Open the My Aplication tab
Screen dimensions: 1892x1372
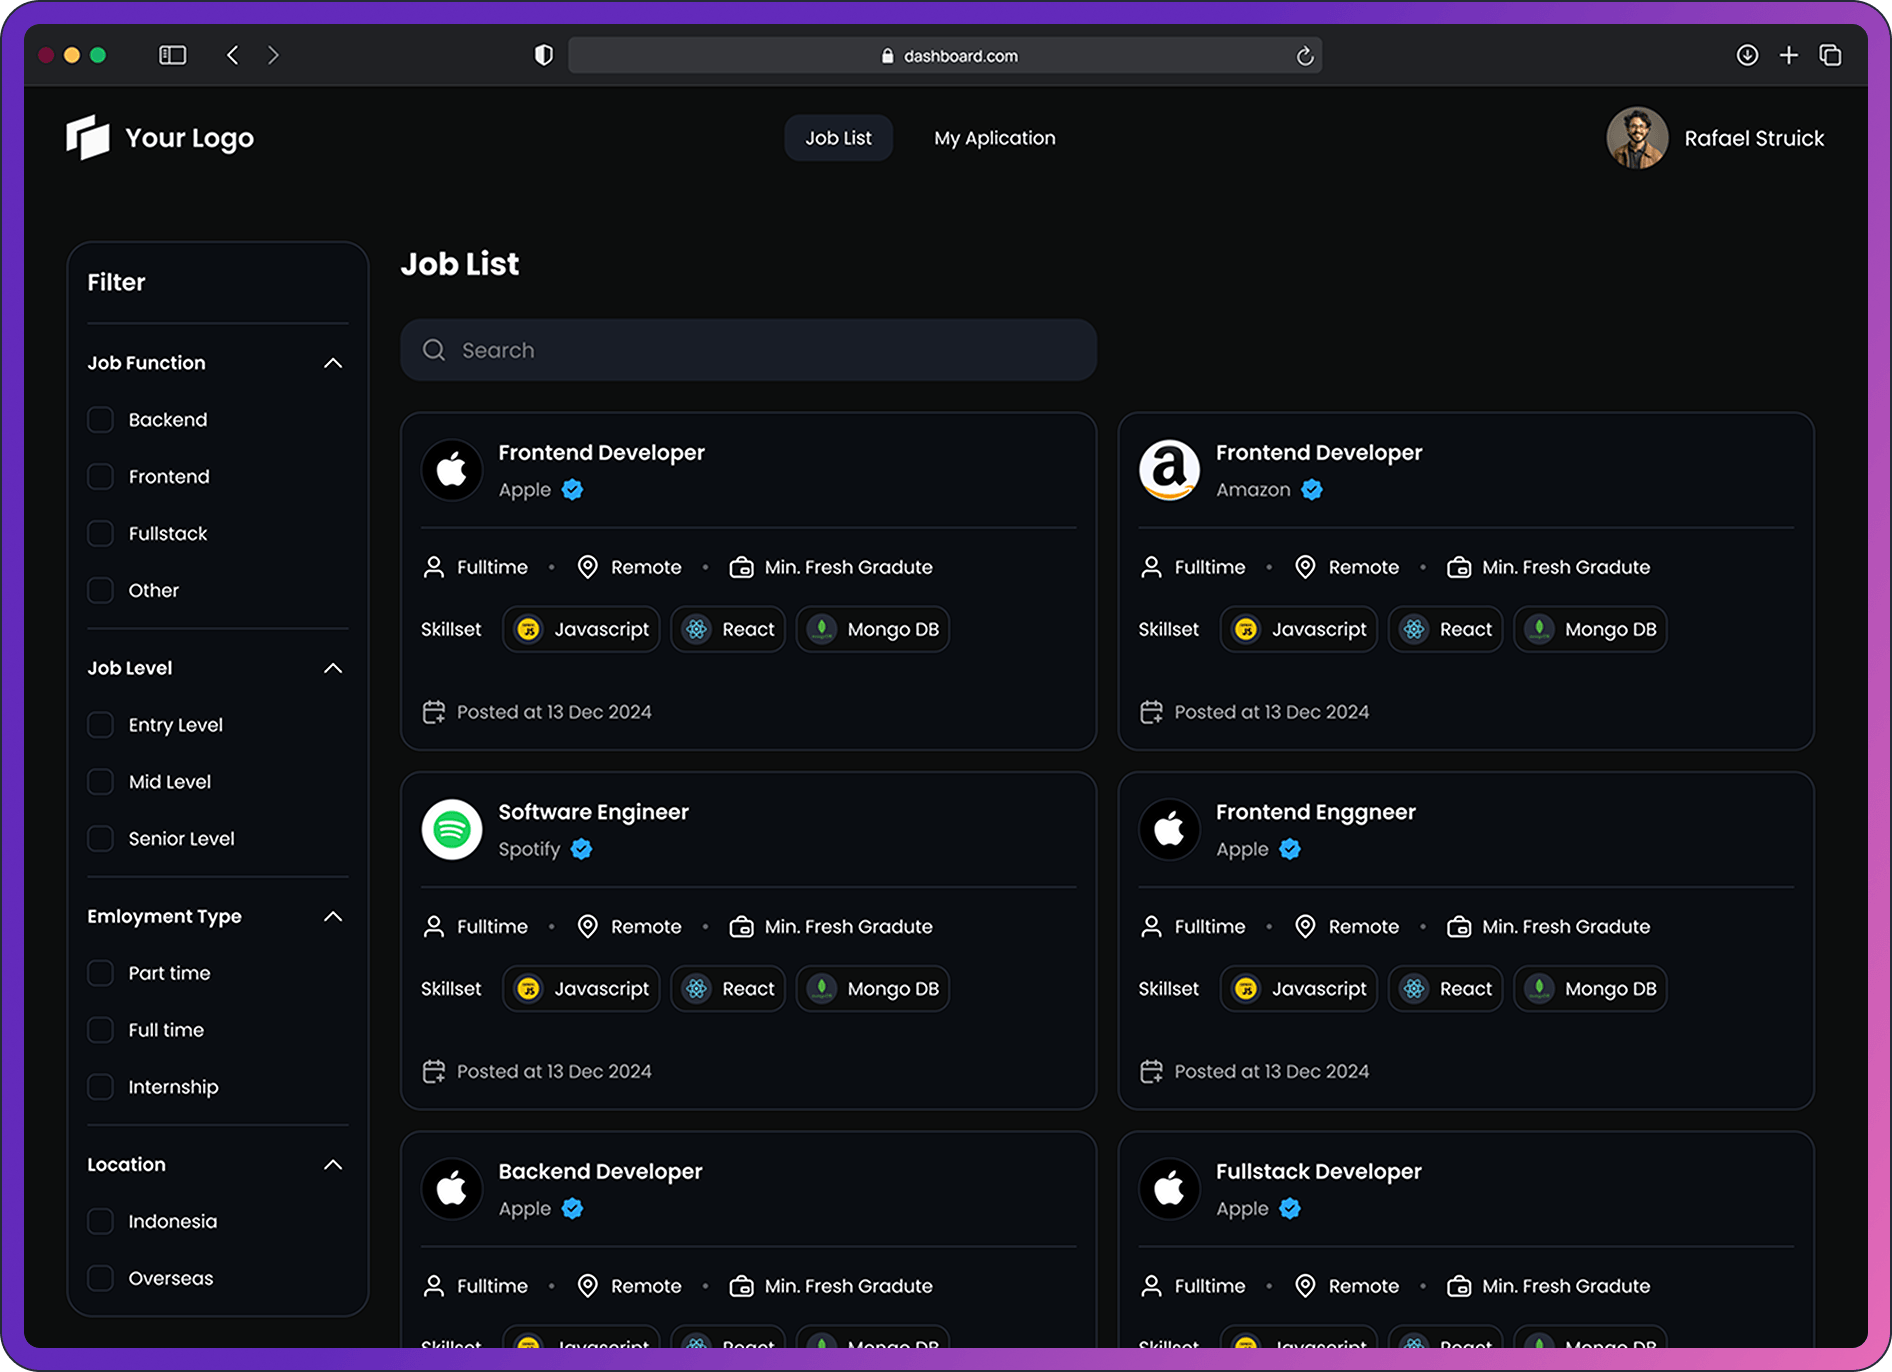(x=995, y=138)
